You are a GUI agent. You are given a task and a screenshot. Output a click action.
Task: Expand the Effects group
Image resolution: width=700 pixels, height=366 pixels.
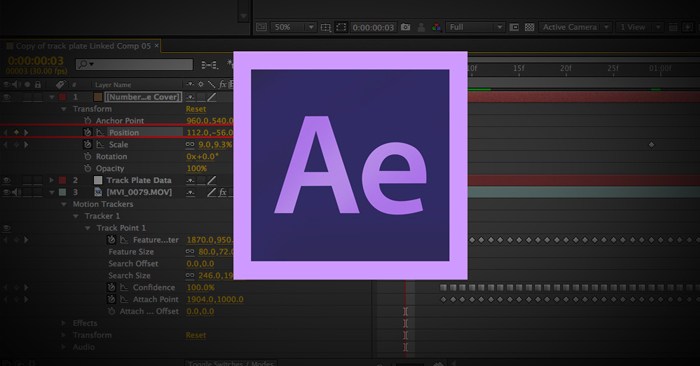[64, 323]
